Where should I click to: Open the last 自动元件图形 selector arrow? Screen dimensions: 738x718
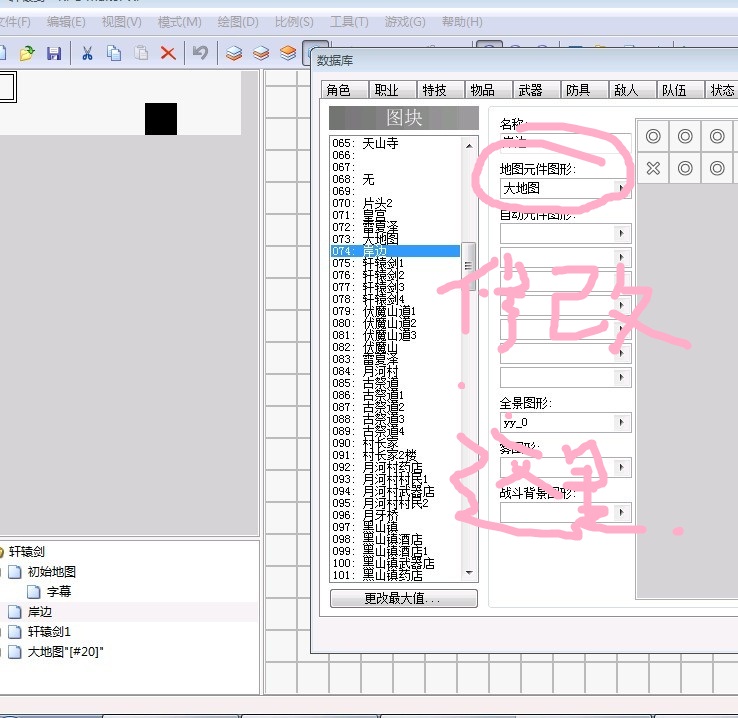coord(622,377)
